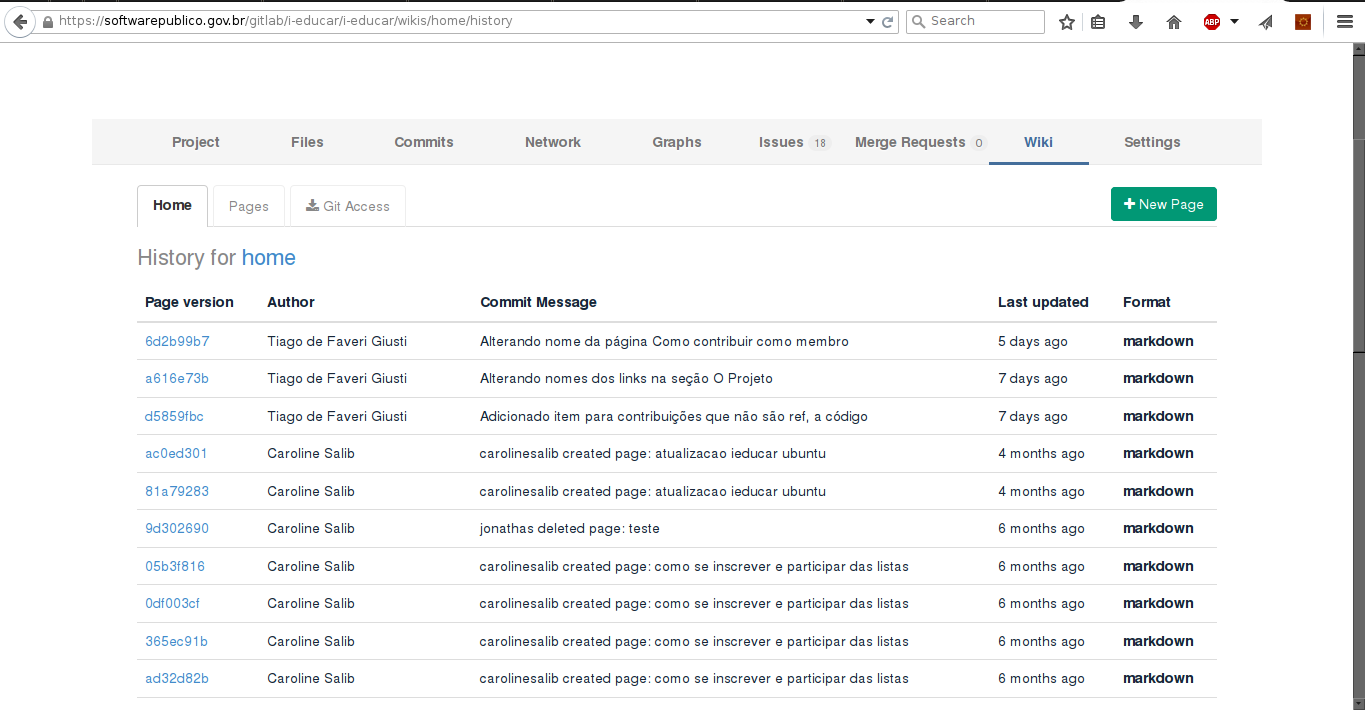
Task: Click message 'jonathas deleted page: teste'
Action: [570, 528]
